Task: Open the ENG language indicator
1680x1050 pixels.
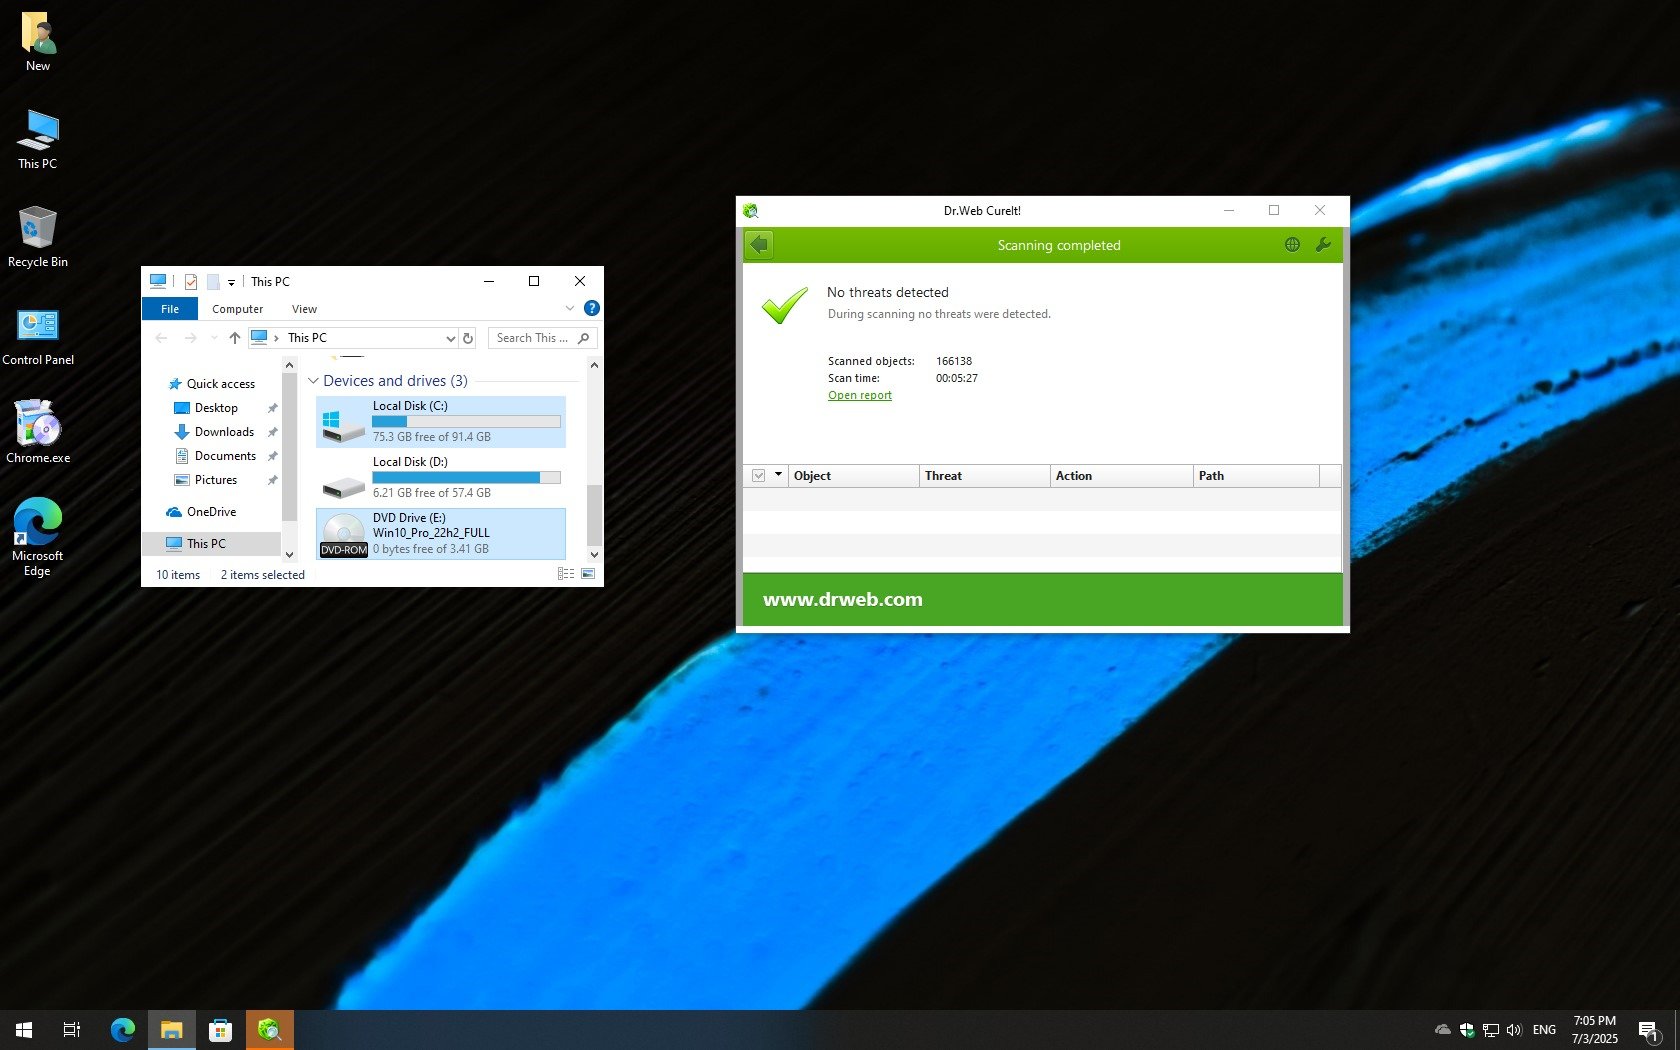Action: point(1544,1030)
